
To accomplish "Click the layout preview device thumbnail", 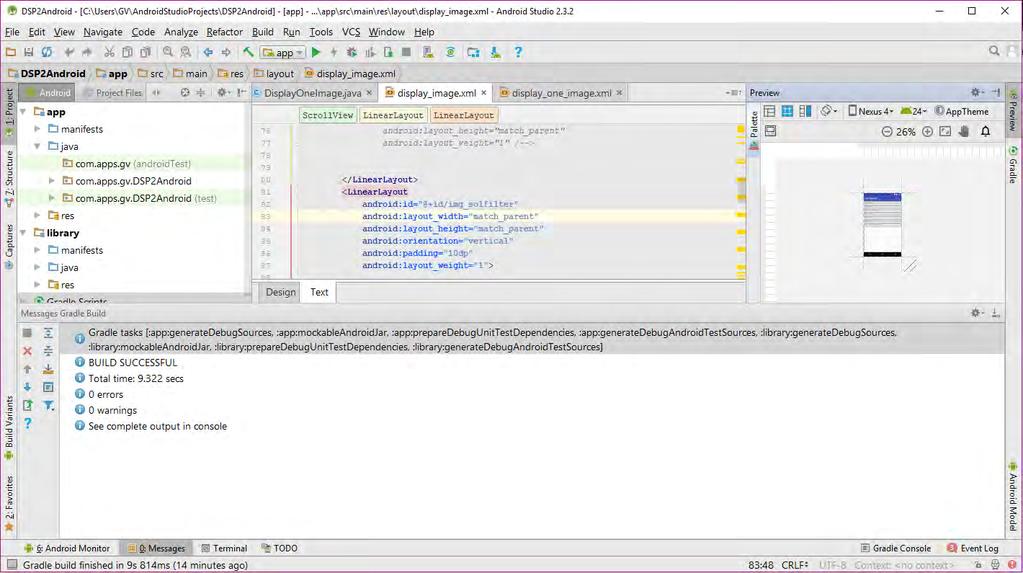I will tap(882, 225).
